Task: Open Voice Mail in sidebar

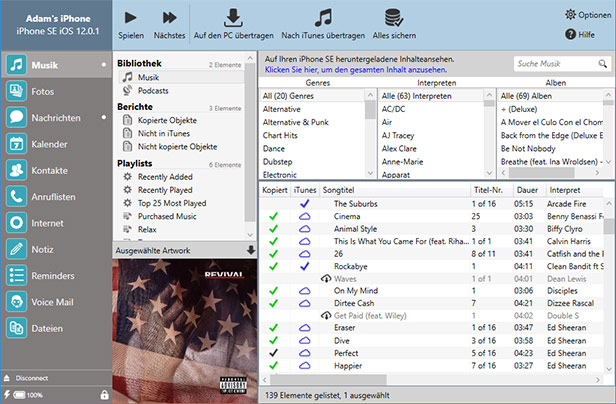Action: point(56,302)
